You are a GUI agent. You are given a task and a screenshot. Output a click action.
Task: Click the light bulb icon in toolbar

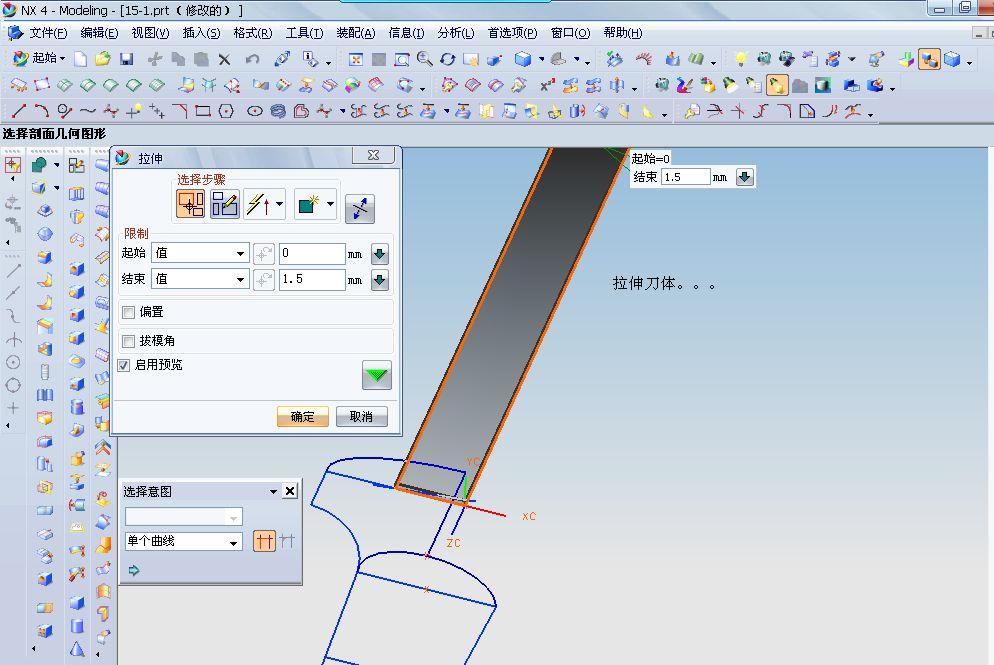(740, 59)
